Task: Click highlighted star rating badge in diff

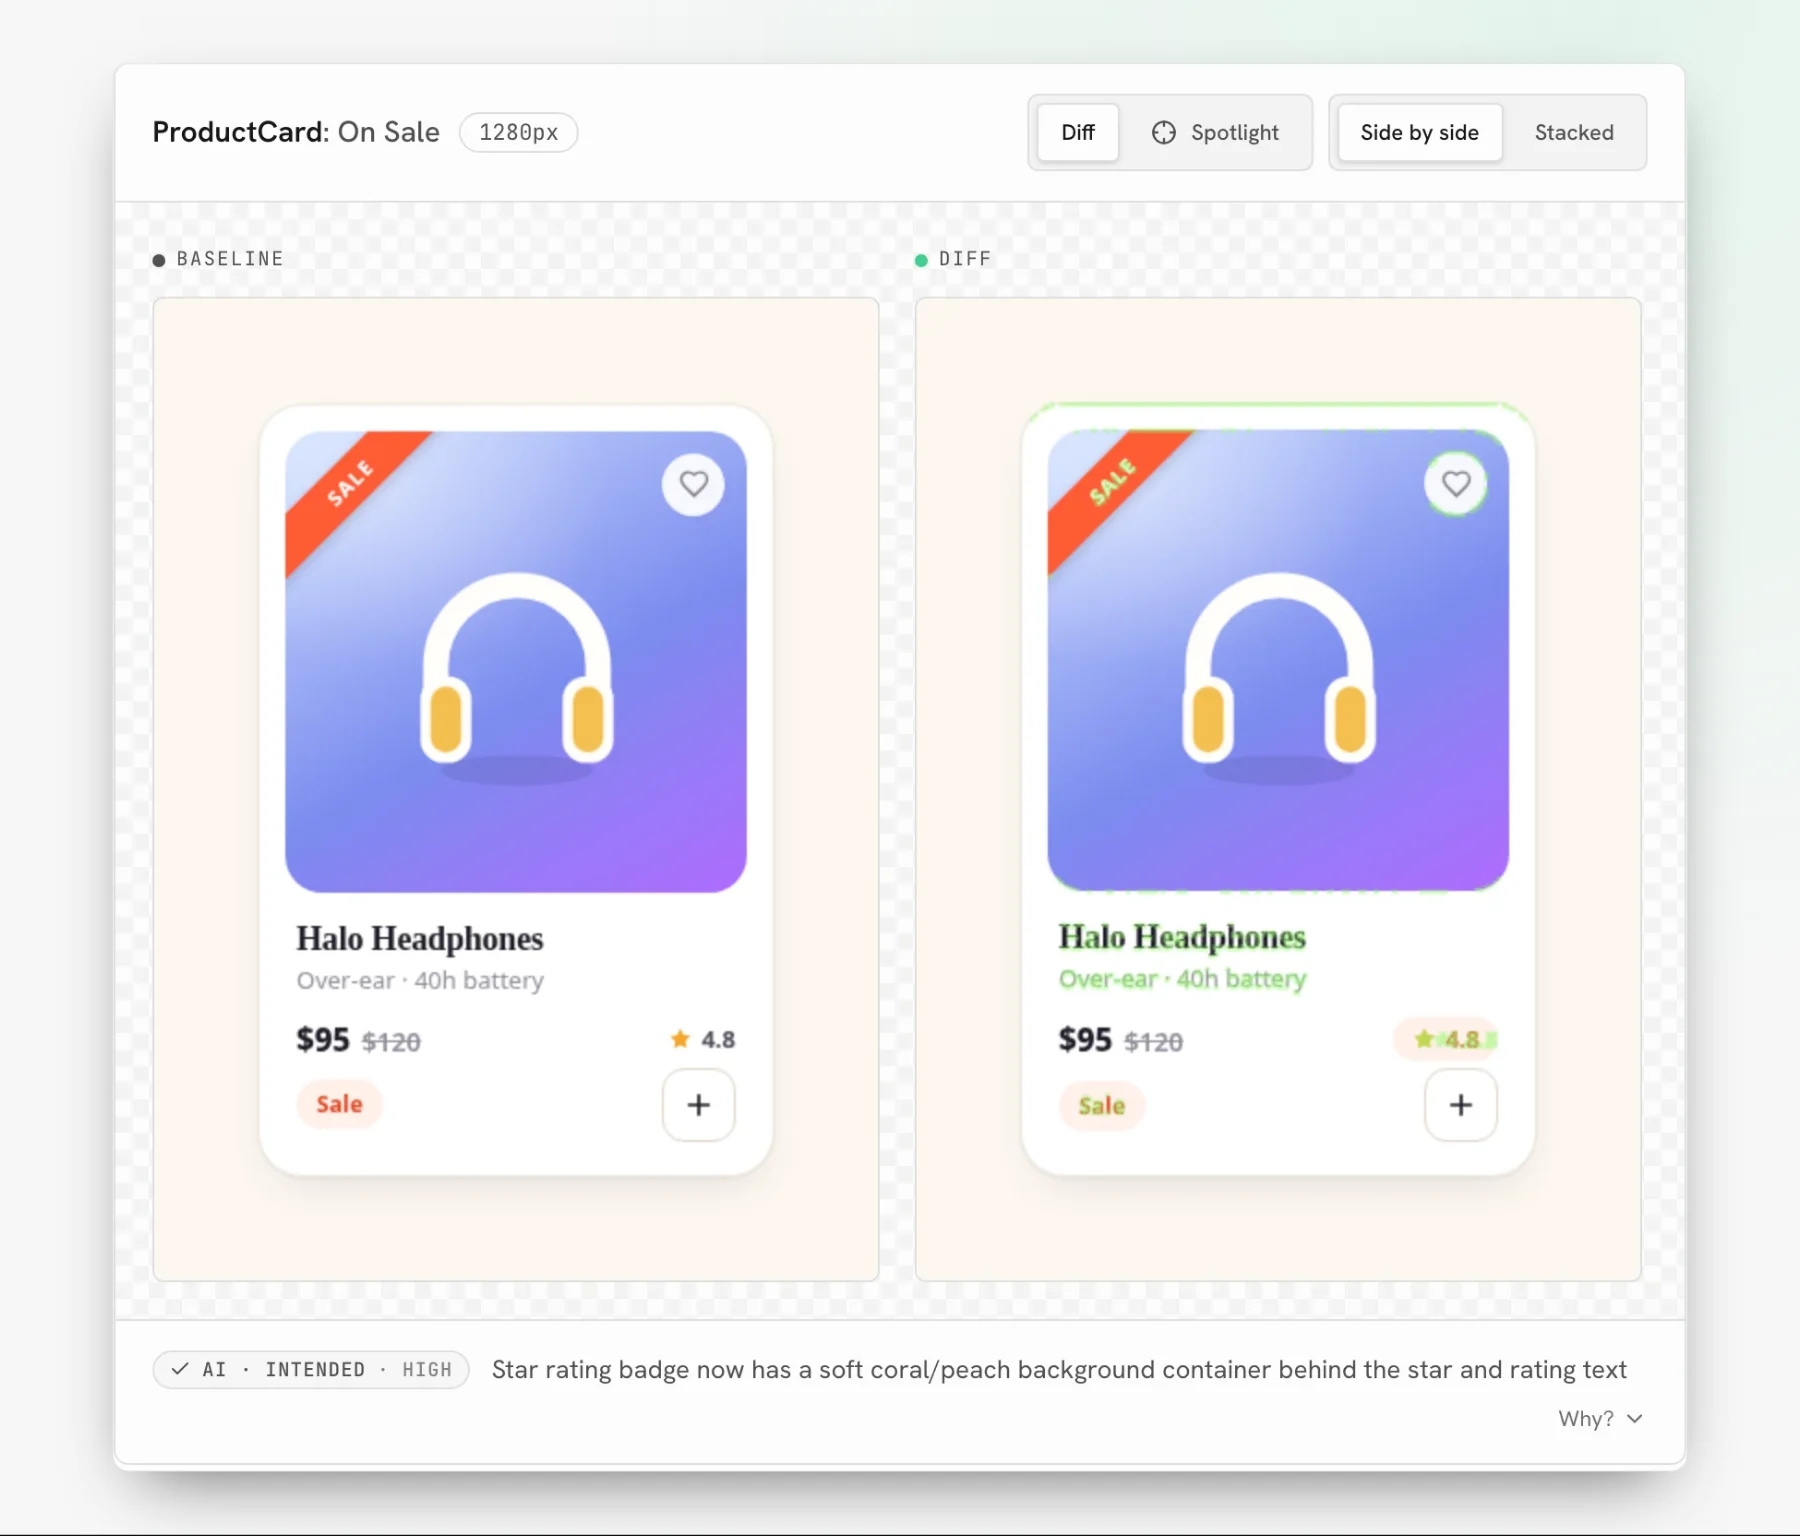Action: click(x=1446, y=1039)
